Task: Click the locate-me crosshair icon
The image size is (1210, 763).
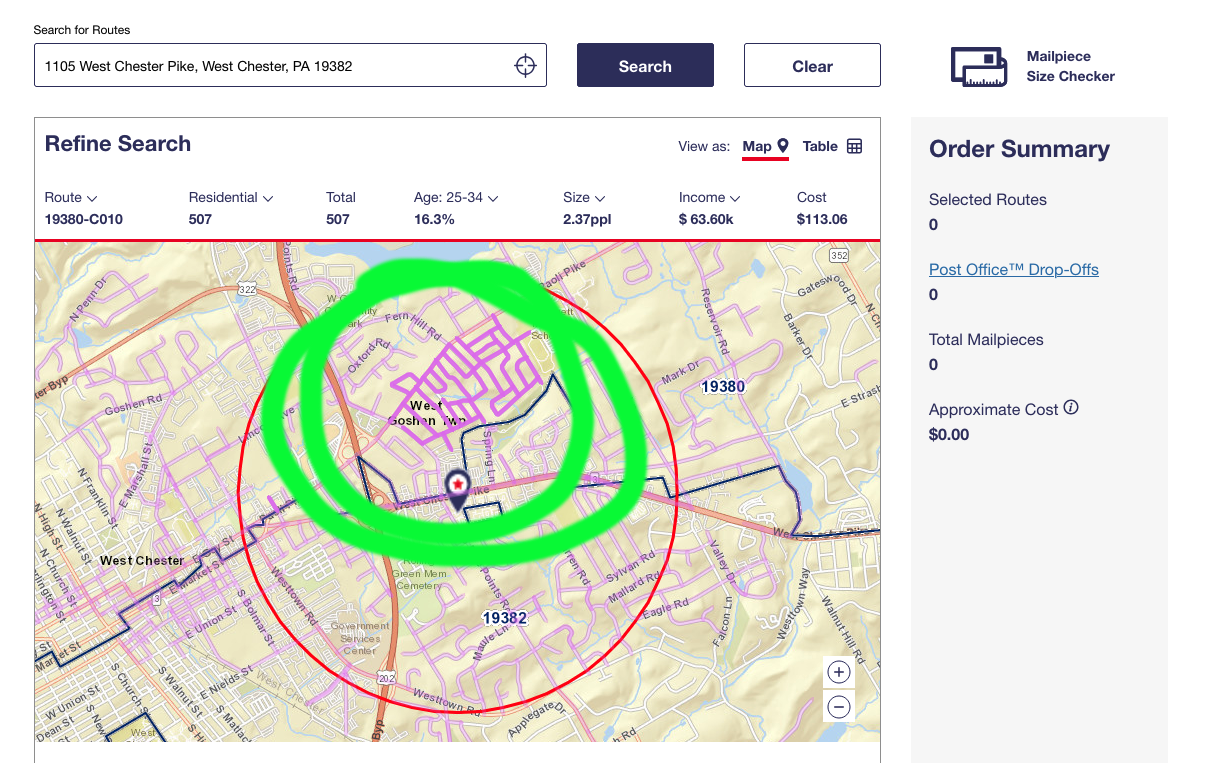Action: [x=525, y=66]
